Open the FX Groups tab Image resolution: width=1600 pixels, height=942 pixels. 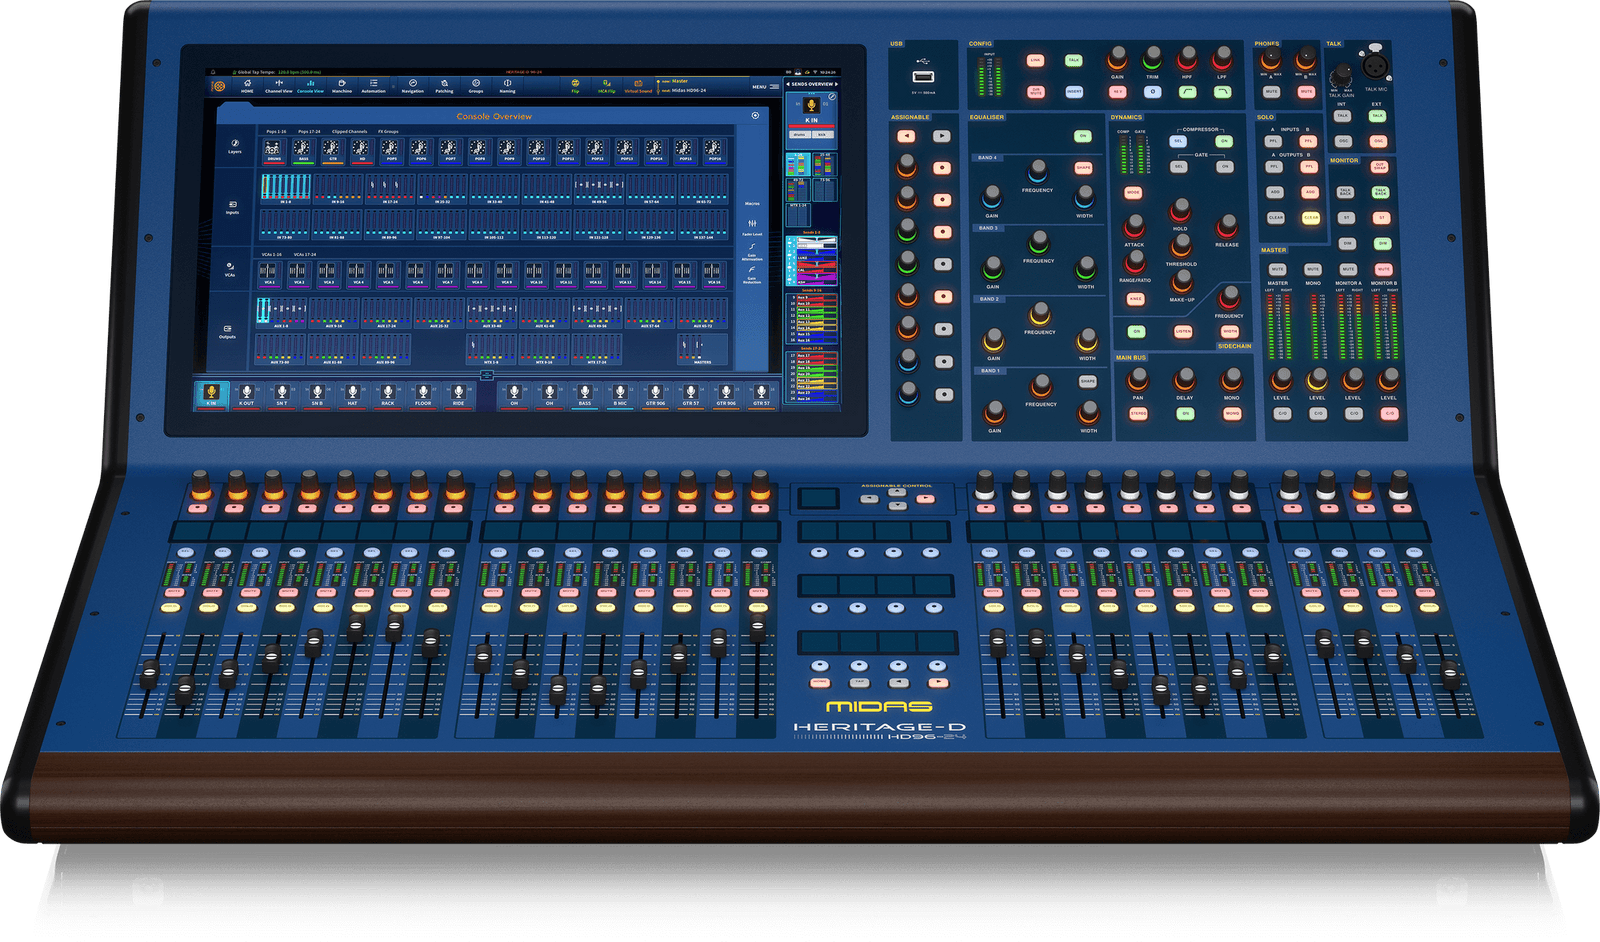[x=388, y=131]
